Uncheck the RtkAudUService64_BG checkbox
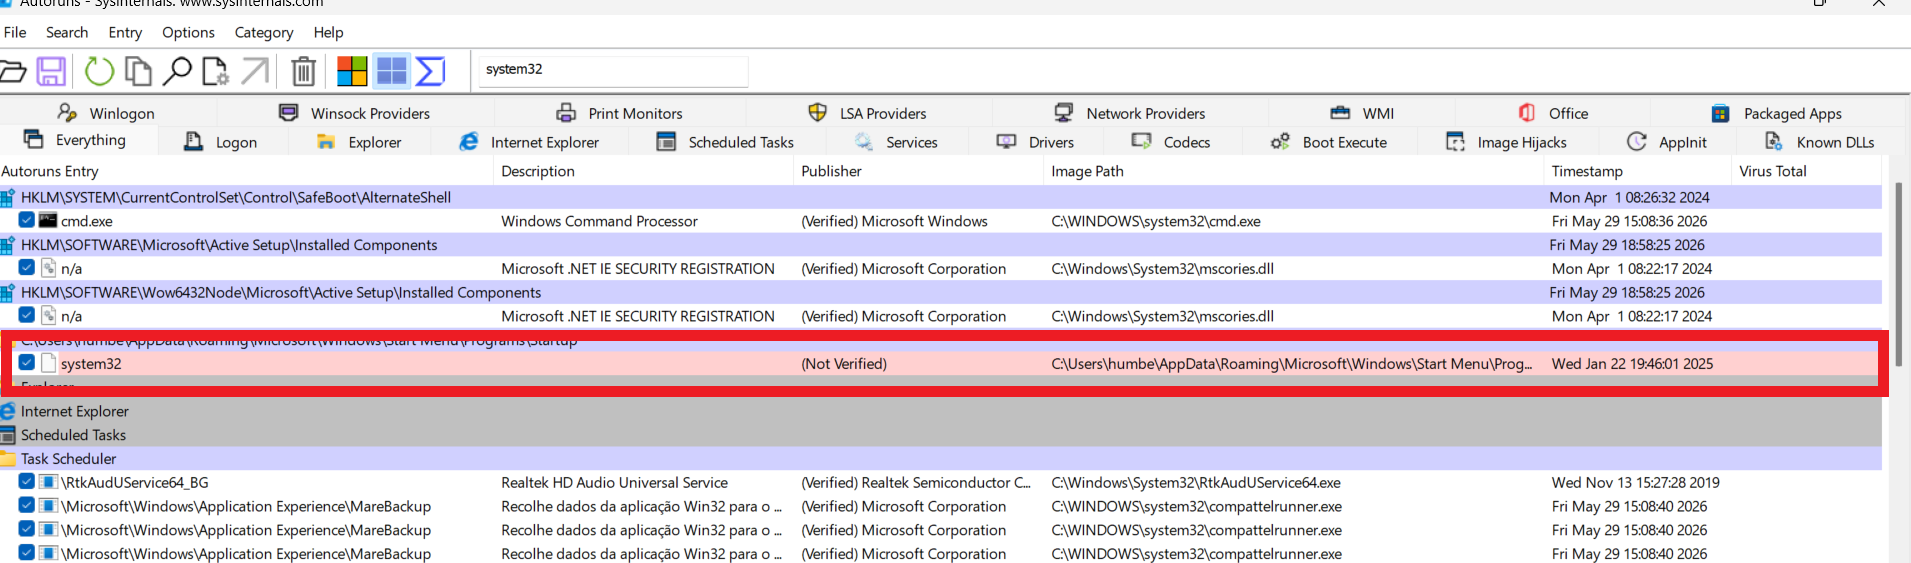Screen dimensions: 1911x563 [27, 481]
